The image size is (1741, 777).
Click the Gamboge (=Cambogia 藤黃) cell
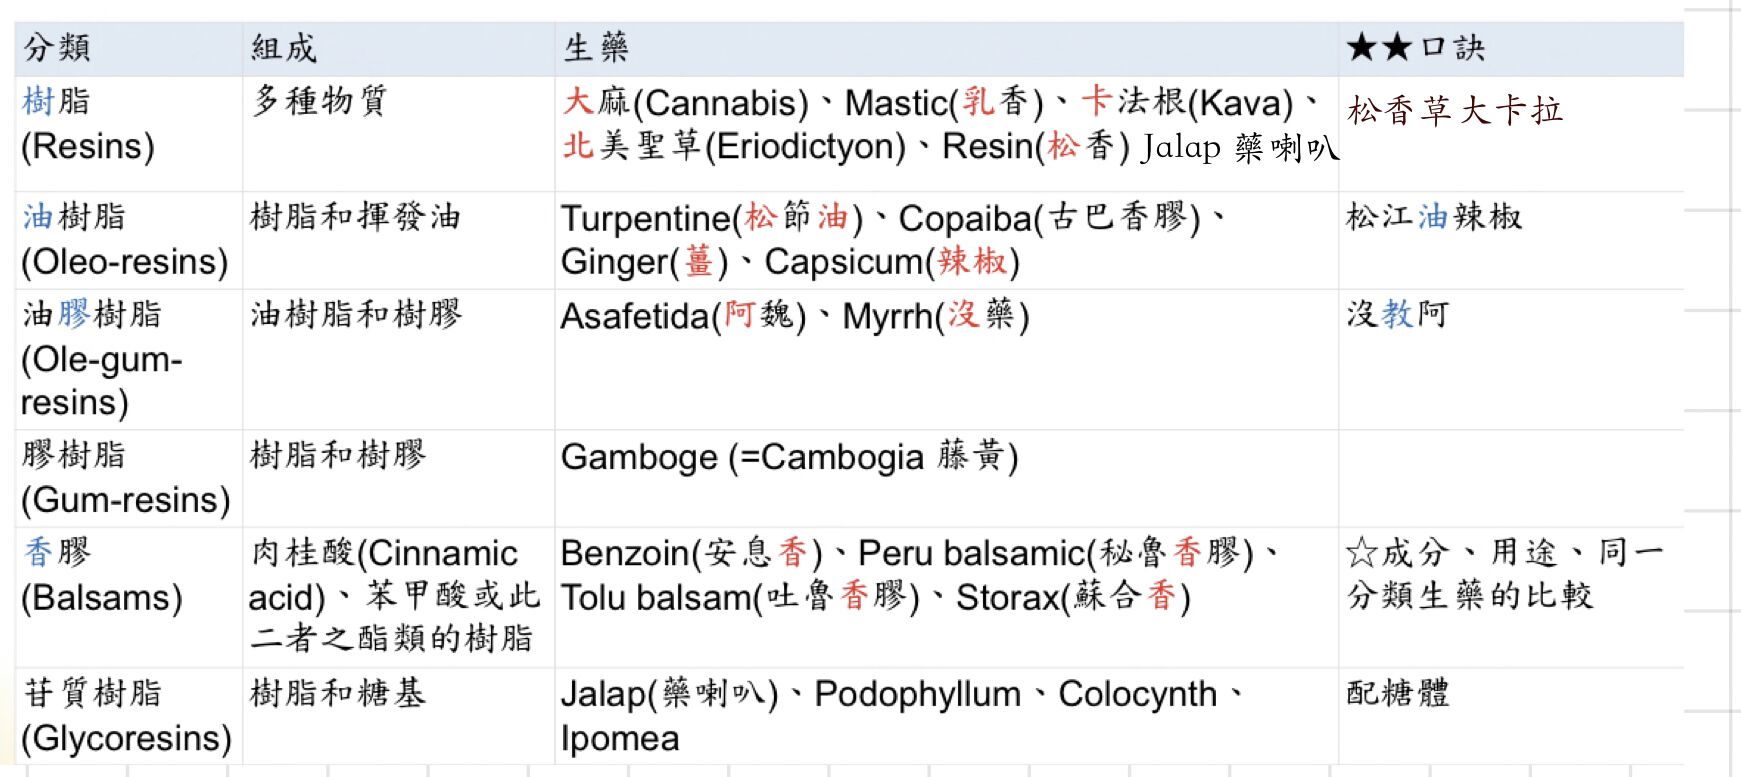click(x=789, y=457)
